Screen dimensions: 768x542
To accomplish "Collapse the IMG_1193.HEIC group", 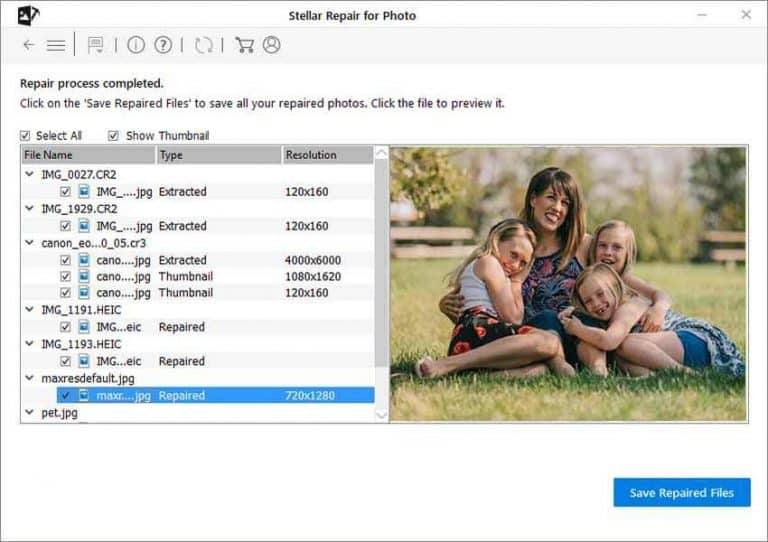I will pos(29,343).
